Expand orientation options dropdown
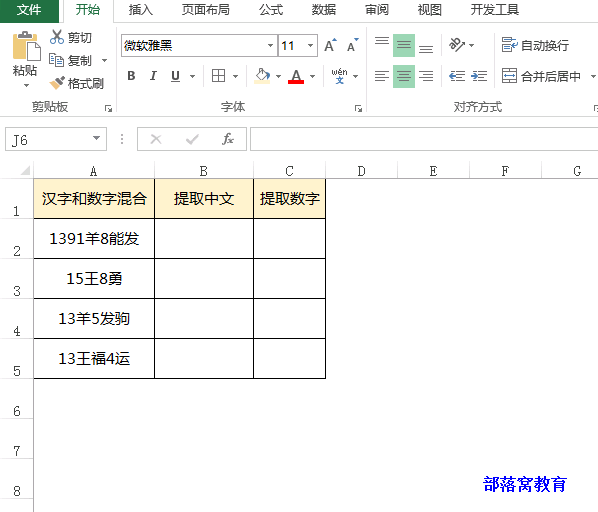Screen dimensions: 598x512 click(471, 45)
